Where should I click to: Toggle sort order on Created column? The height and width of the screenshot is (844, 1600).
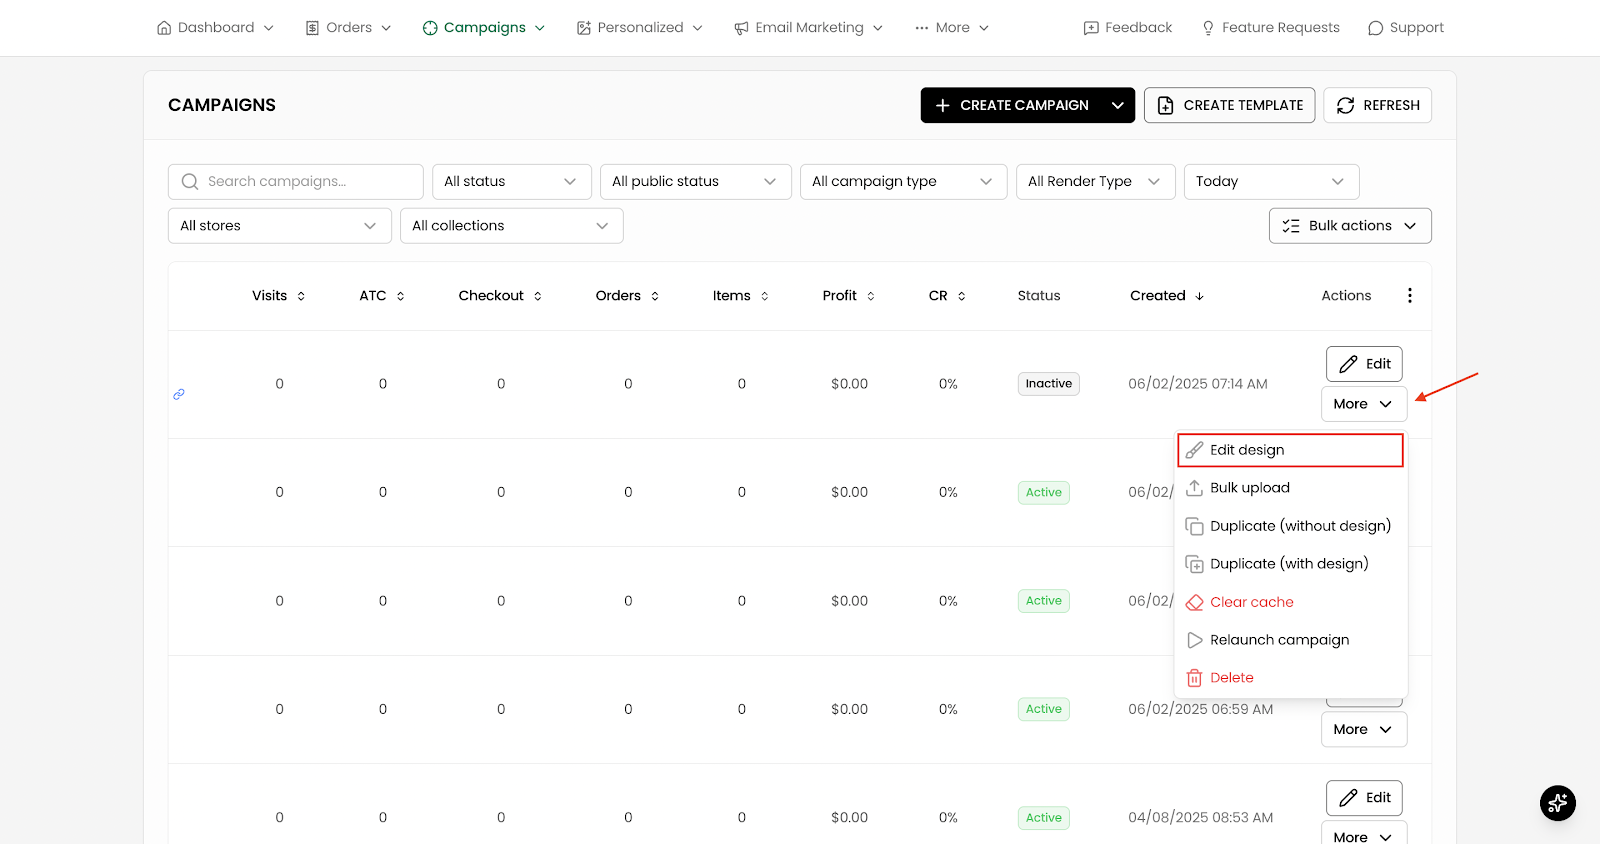pos(1167,296)
